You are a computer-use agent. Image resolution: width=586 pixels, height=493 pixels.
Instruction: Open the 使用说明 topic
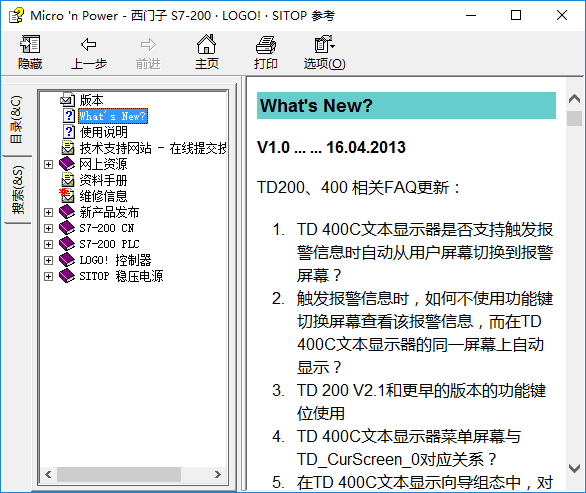(x=104, y=132)
